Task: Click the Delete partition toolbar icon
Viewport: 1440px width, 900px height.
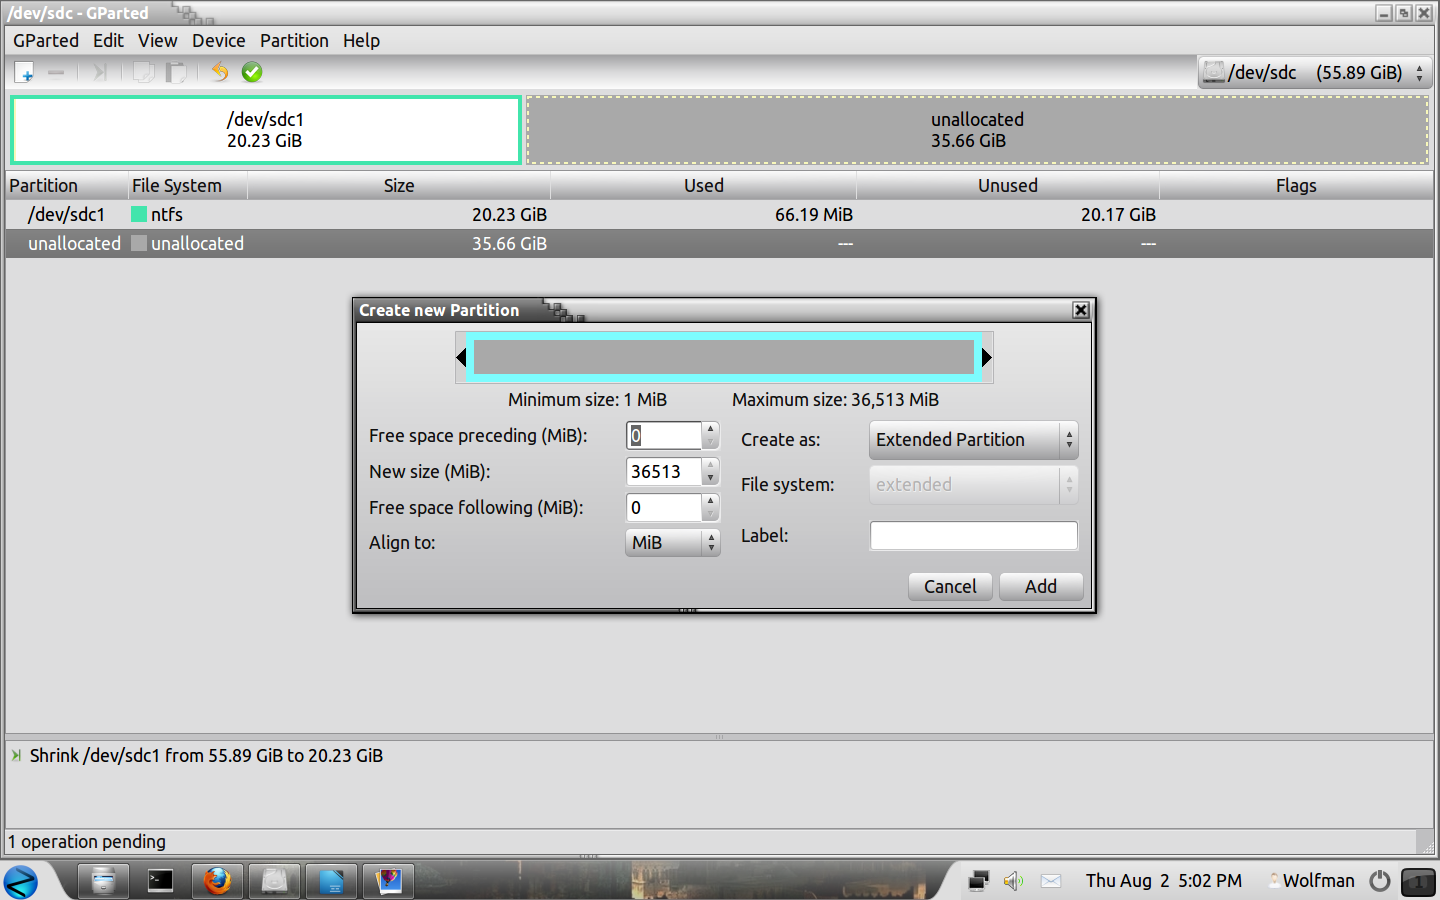Action: pos(56,72)
